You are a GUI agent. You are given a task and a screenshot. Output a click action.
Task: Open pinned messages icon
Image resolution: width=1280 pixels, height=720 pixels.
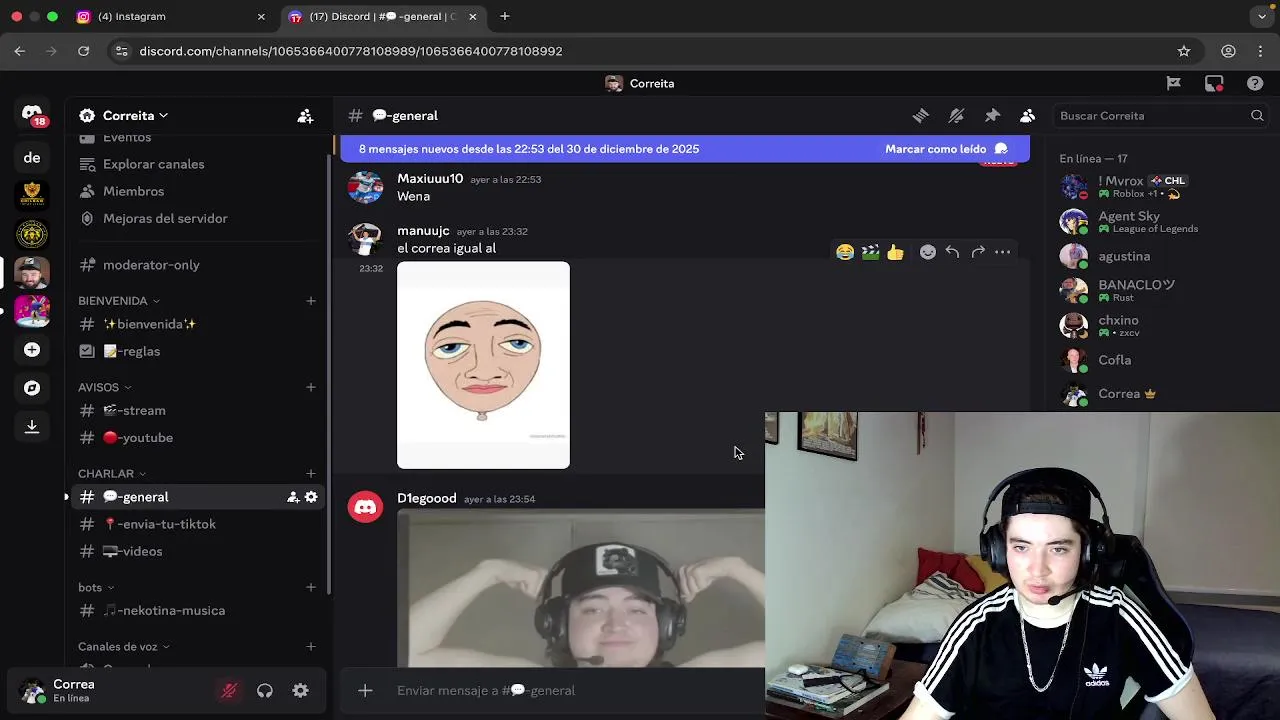pyautogui.click(x=992, y=116)
